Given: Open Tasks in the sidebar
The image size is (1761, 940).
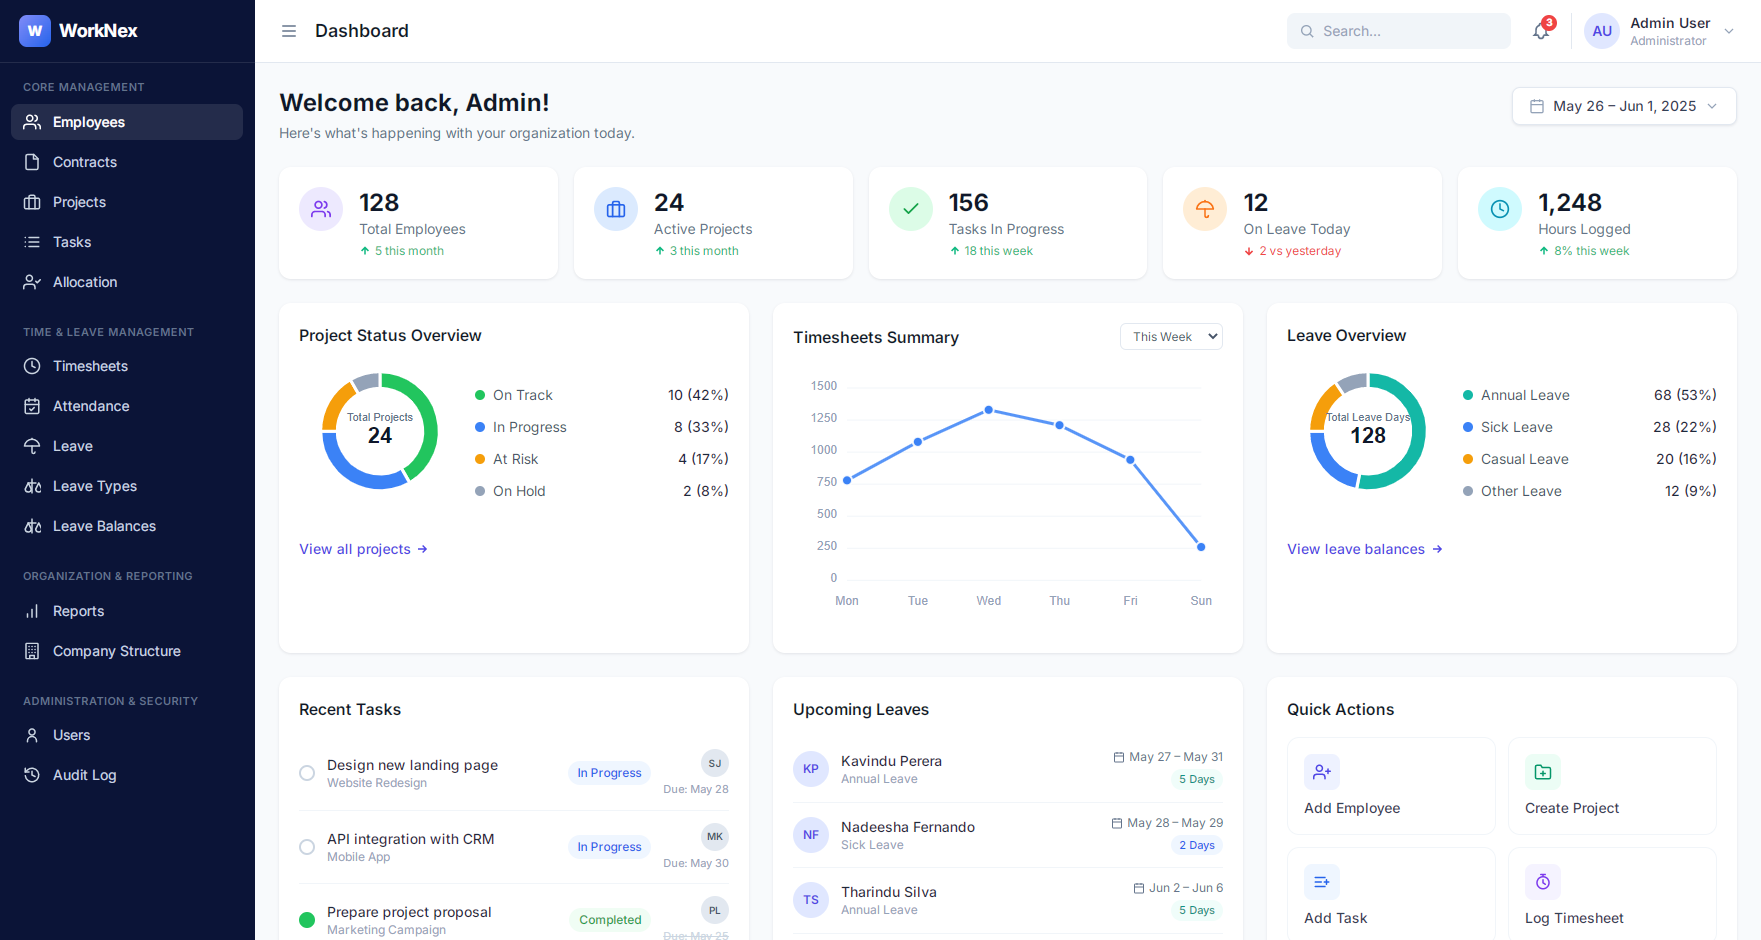Looking at the screenshot, I should 127,242.
